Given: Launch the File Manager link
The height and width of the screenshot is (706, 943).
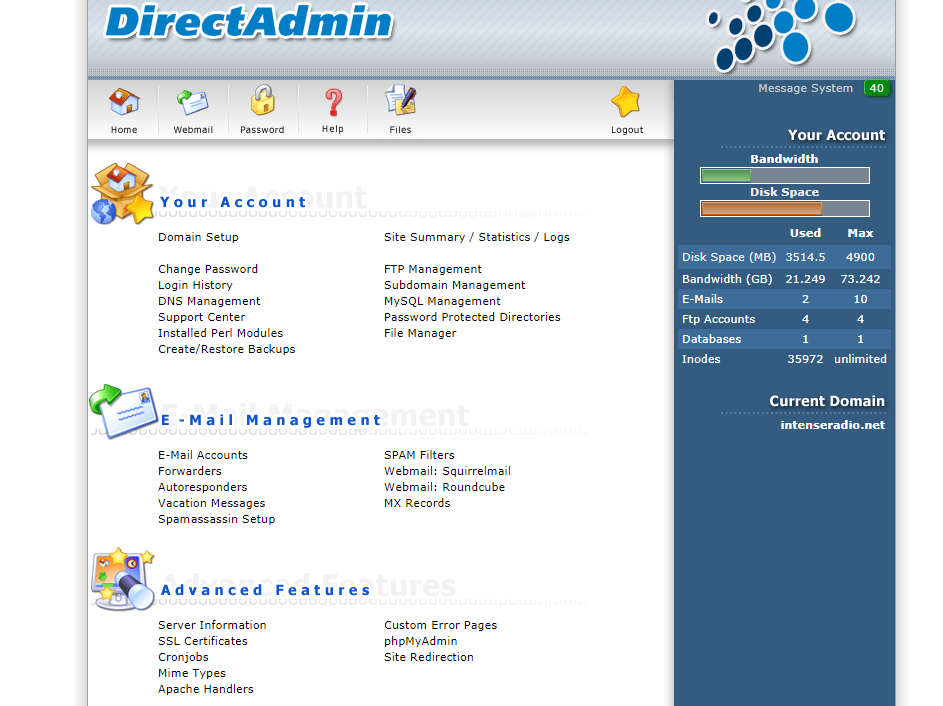Looking at the screenshot, I should pyautogui.click(x=420, y=333).
